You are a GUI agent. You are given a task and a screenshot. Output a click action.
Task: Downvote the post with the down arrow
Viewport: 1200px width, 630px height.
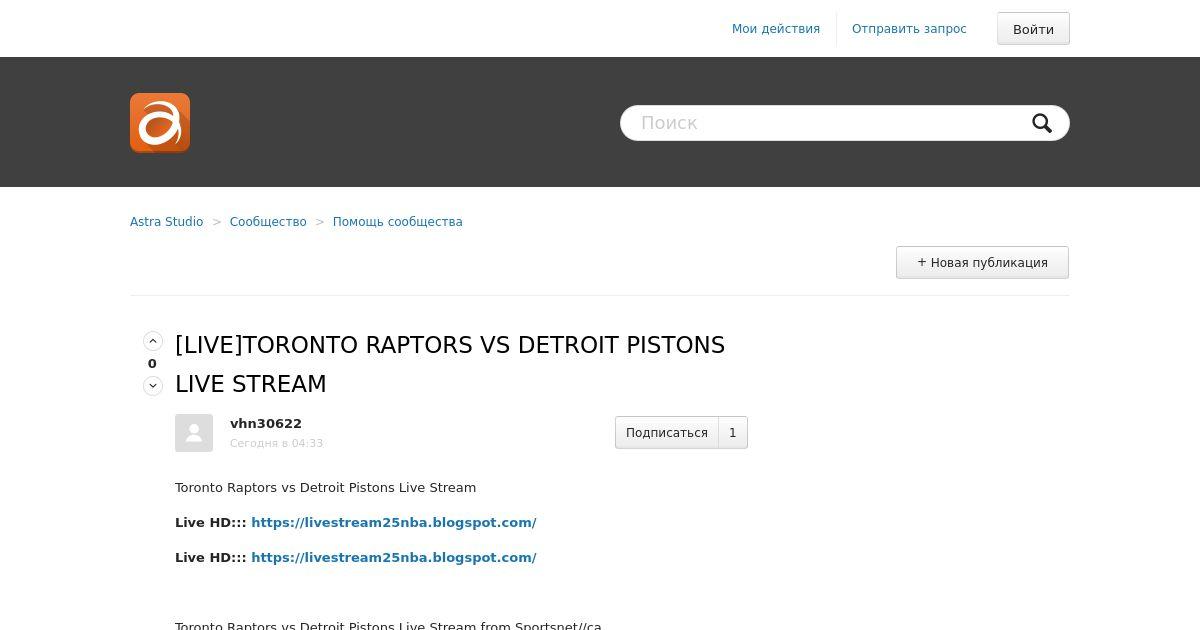pos(153,386)
